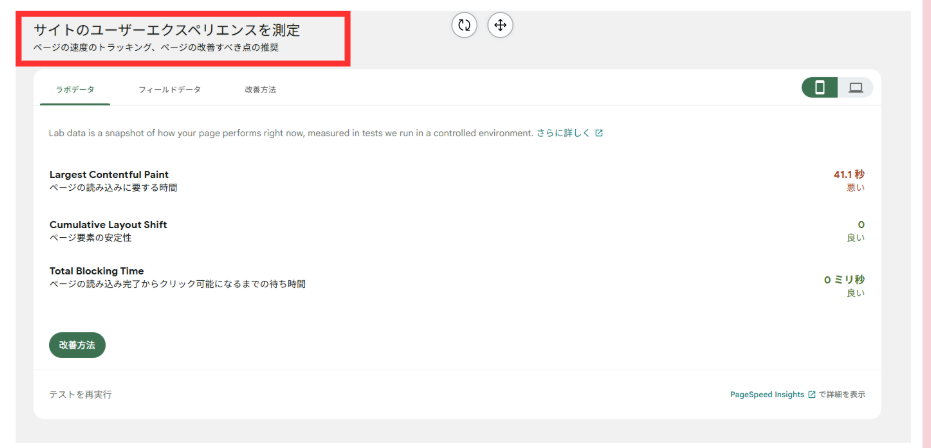Click the Total Blocking Time label
This screenshot has height=448, width=931.
(96, 271)
